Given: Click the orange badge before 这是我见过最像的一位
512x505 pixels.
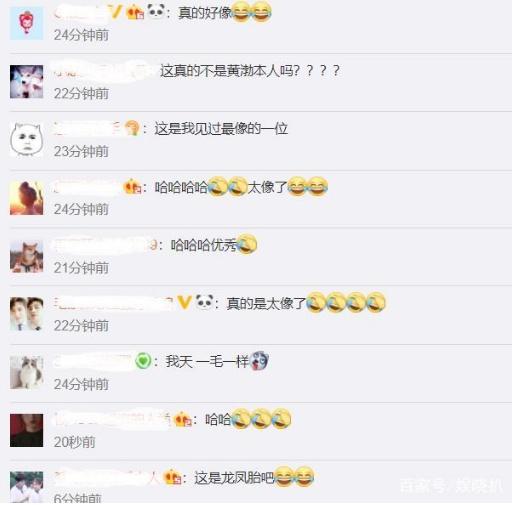Looking at the screenshot, I should [x=131, y=128].
